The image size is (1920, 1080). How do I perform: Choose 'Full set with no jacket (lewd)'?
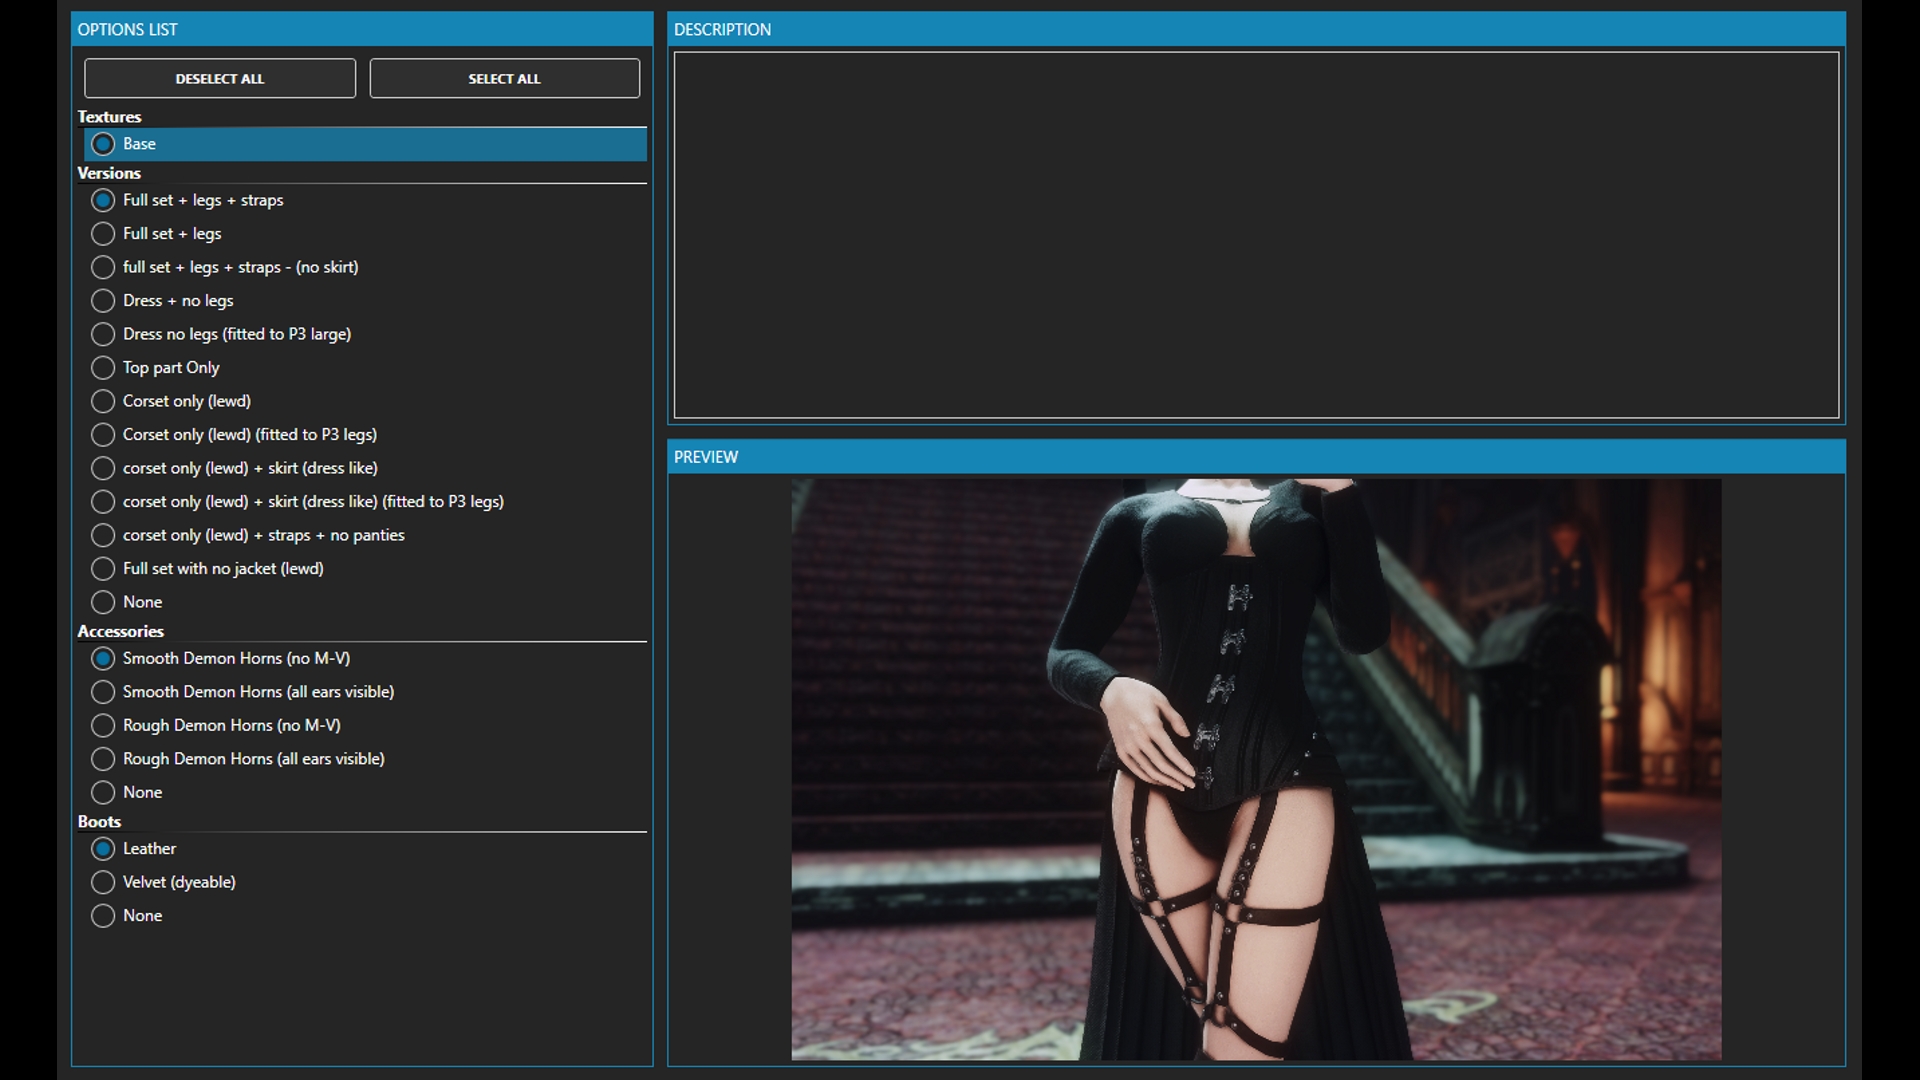(x=207, y=569)
